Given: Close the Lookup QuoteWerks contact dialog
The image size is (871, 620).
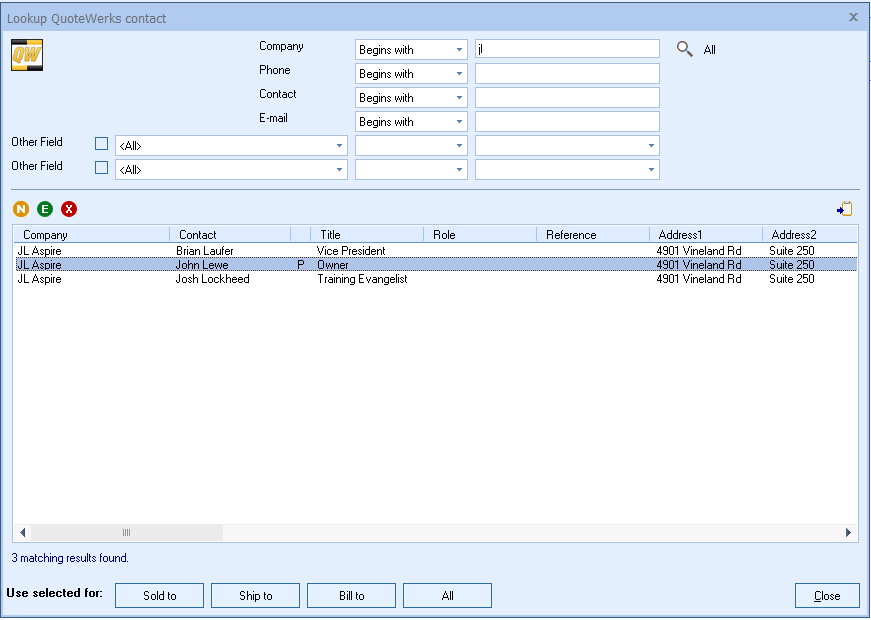Looking at the screenshot, I should click(x=853, y=17).
